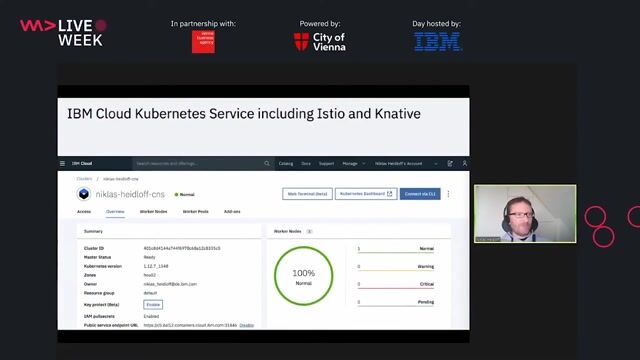The height and width of the screenshot is (360, 640).
Task: Switch to the Access tab
Action: click(x=84, y=211)
